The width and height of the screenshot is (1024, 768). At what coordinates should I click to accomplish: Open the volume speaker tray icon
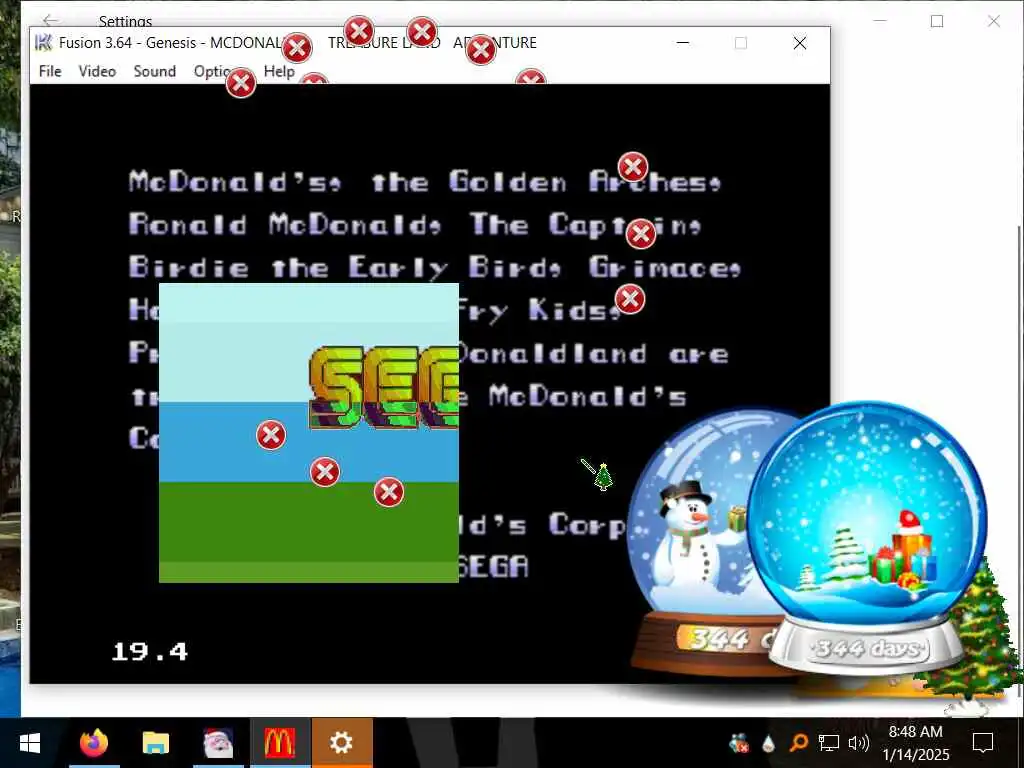(x=858, y=743)
